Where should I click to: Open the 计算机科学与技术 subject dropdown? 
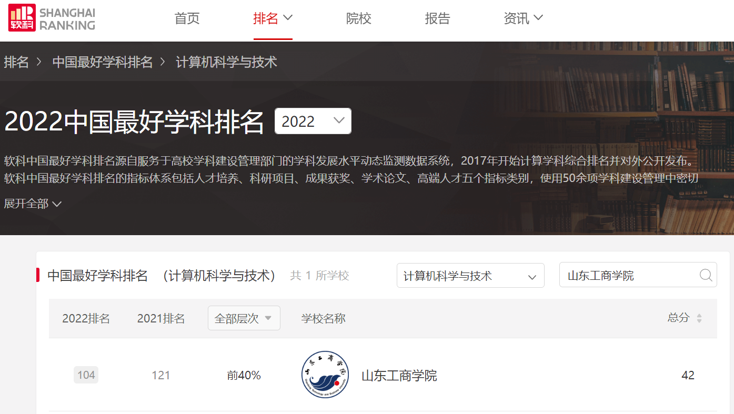tap(470, 276)
